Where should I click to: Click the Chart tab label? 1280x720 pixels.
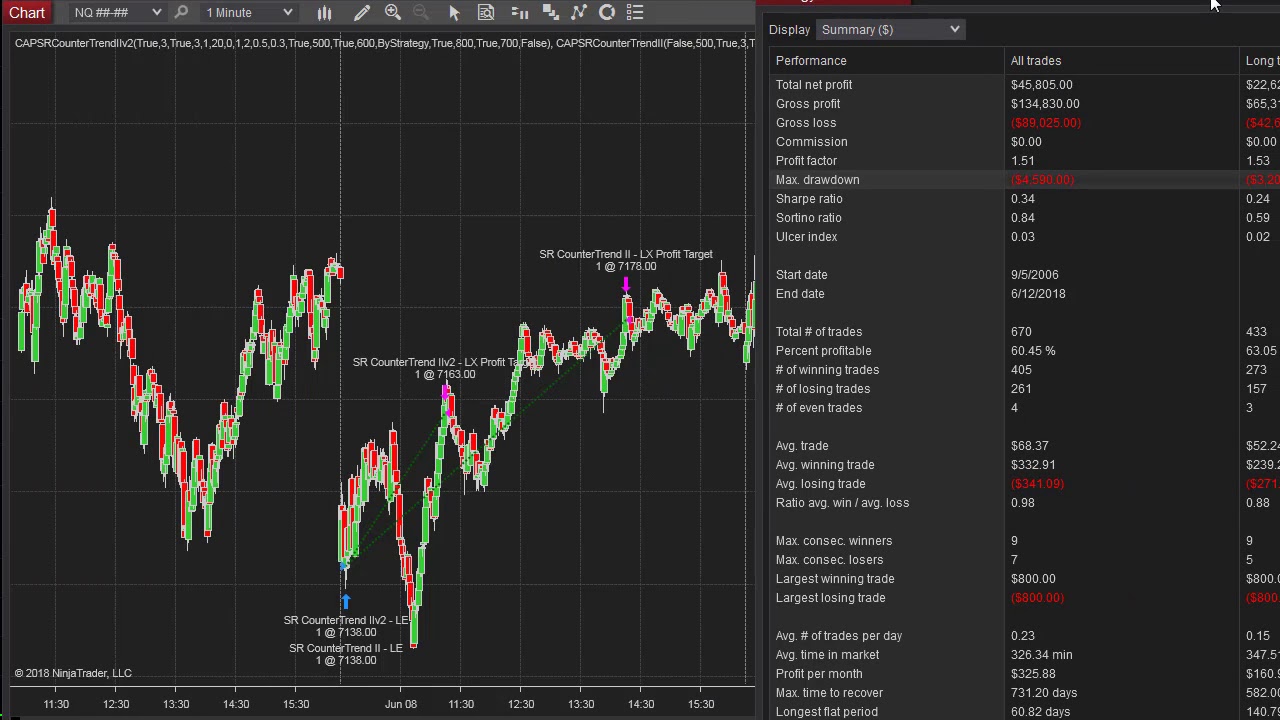[27, 12]
